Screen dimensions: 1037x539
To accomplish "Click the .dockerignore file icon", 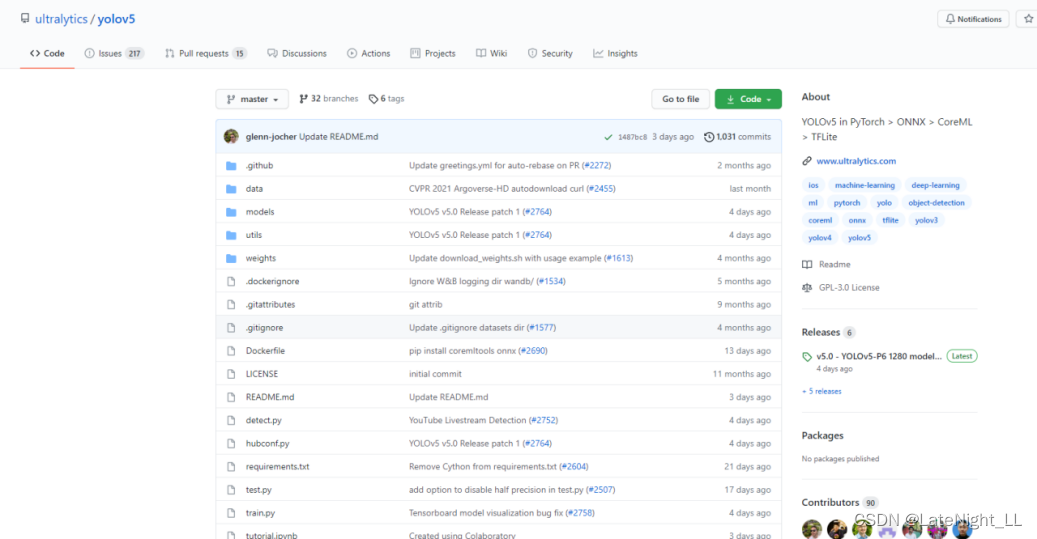I will [x=231, y=282].
